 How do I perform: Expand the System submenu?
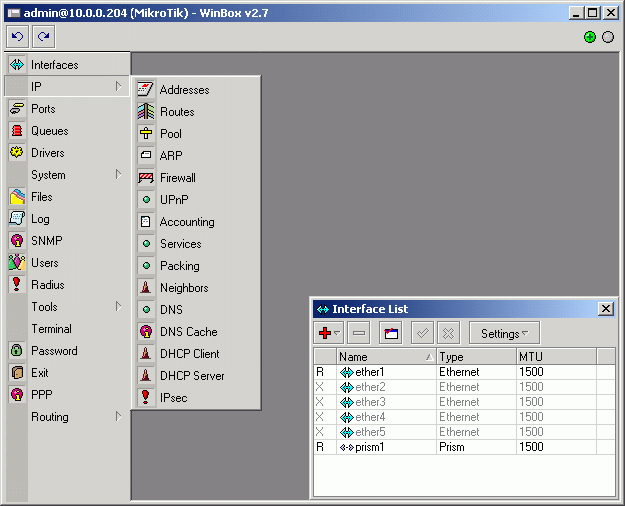click(x=67, y=175)
